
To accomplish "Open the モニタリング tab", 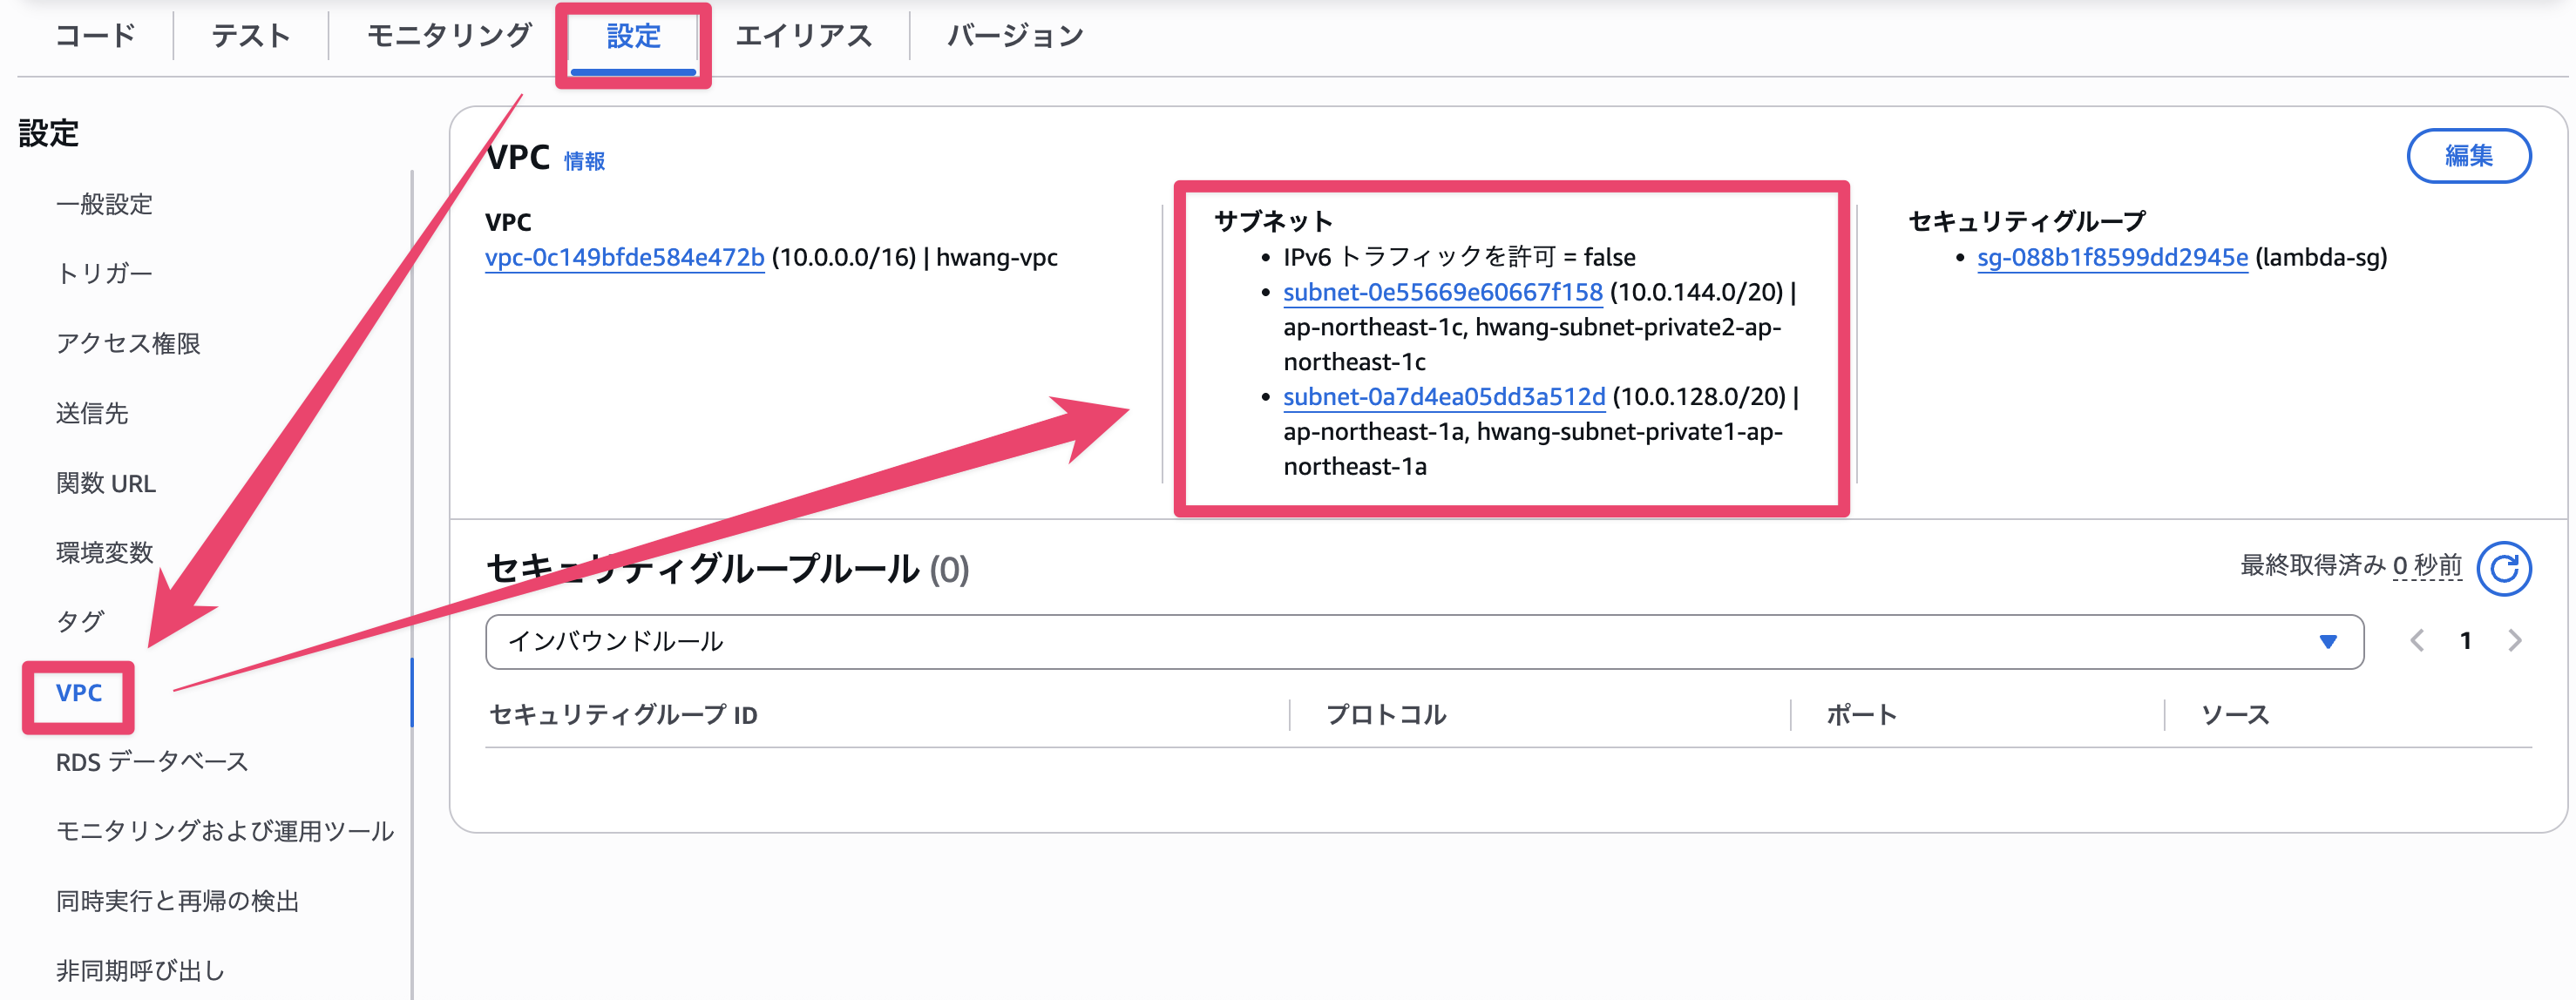I will tap(448, 36).
